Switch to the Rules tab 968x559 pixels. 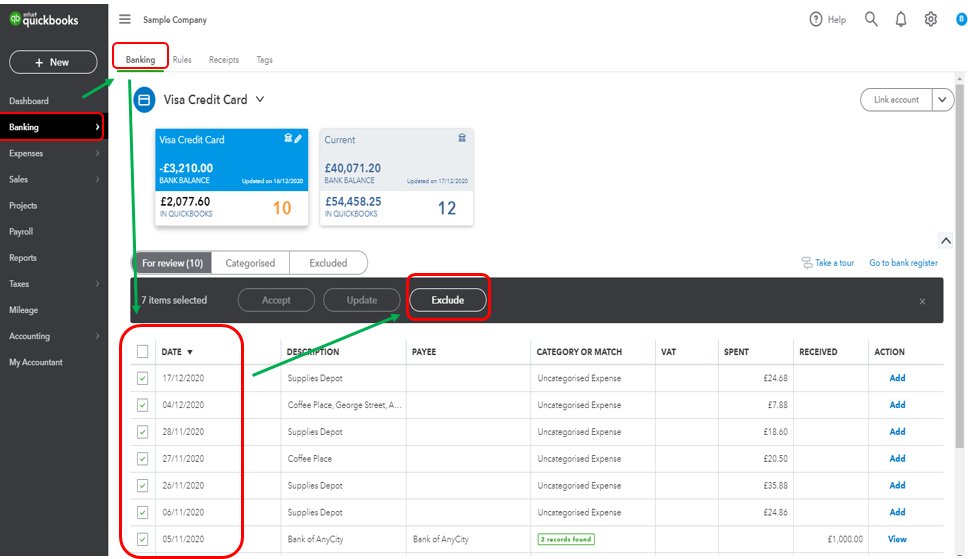(182, 60)
